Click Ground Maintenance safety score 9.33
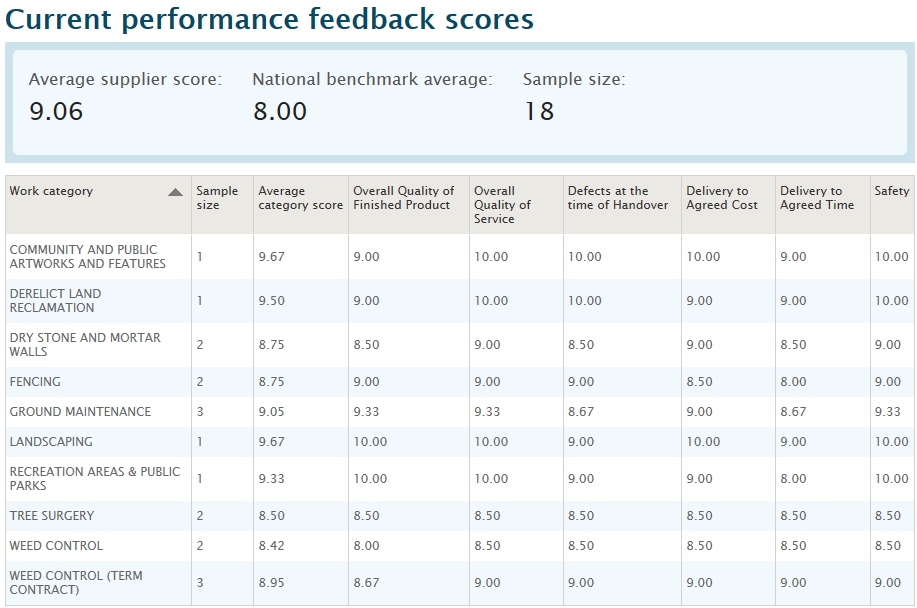This screenshot has width=917, height=608. coord(888,412)
